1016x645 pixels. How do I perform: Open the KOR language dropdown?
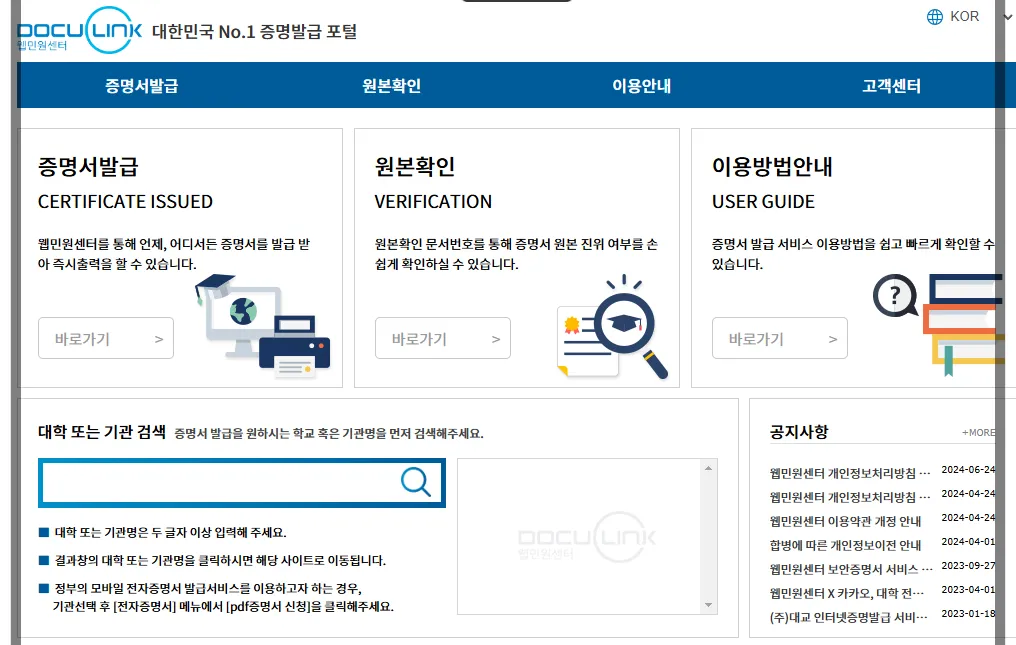(962, 16)
